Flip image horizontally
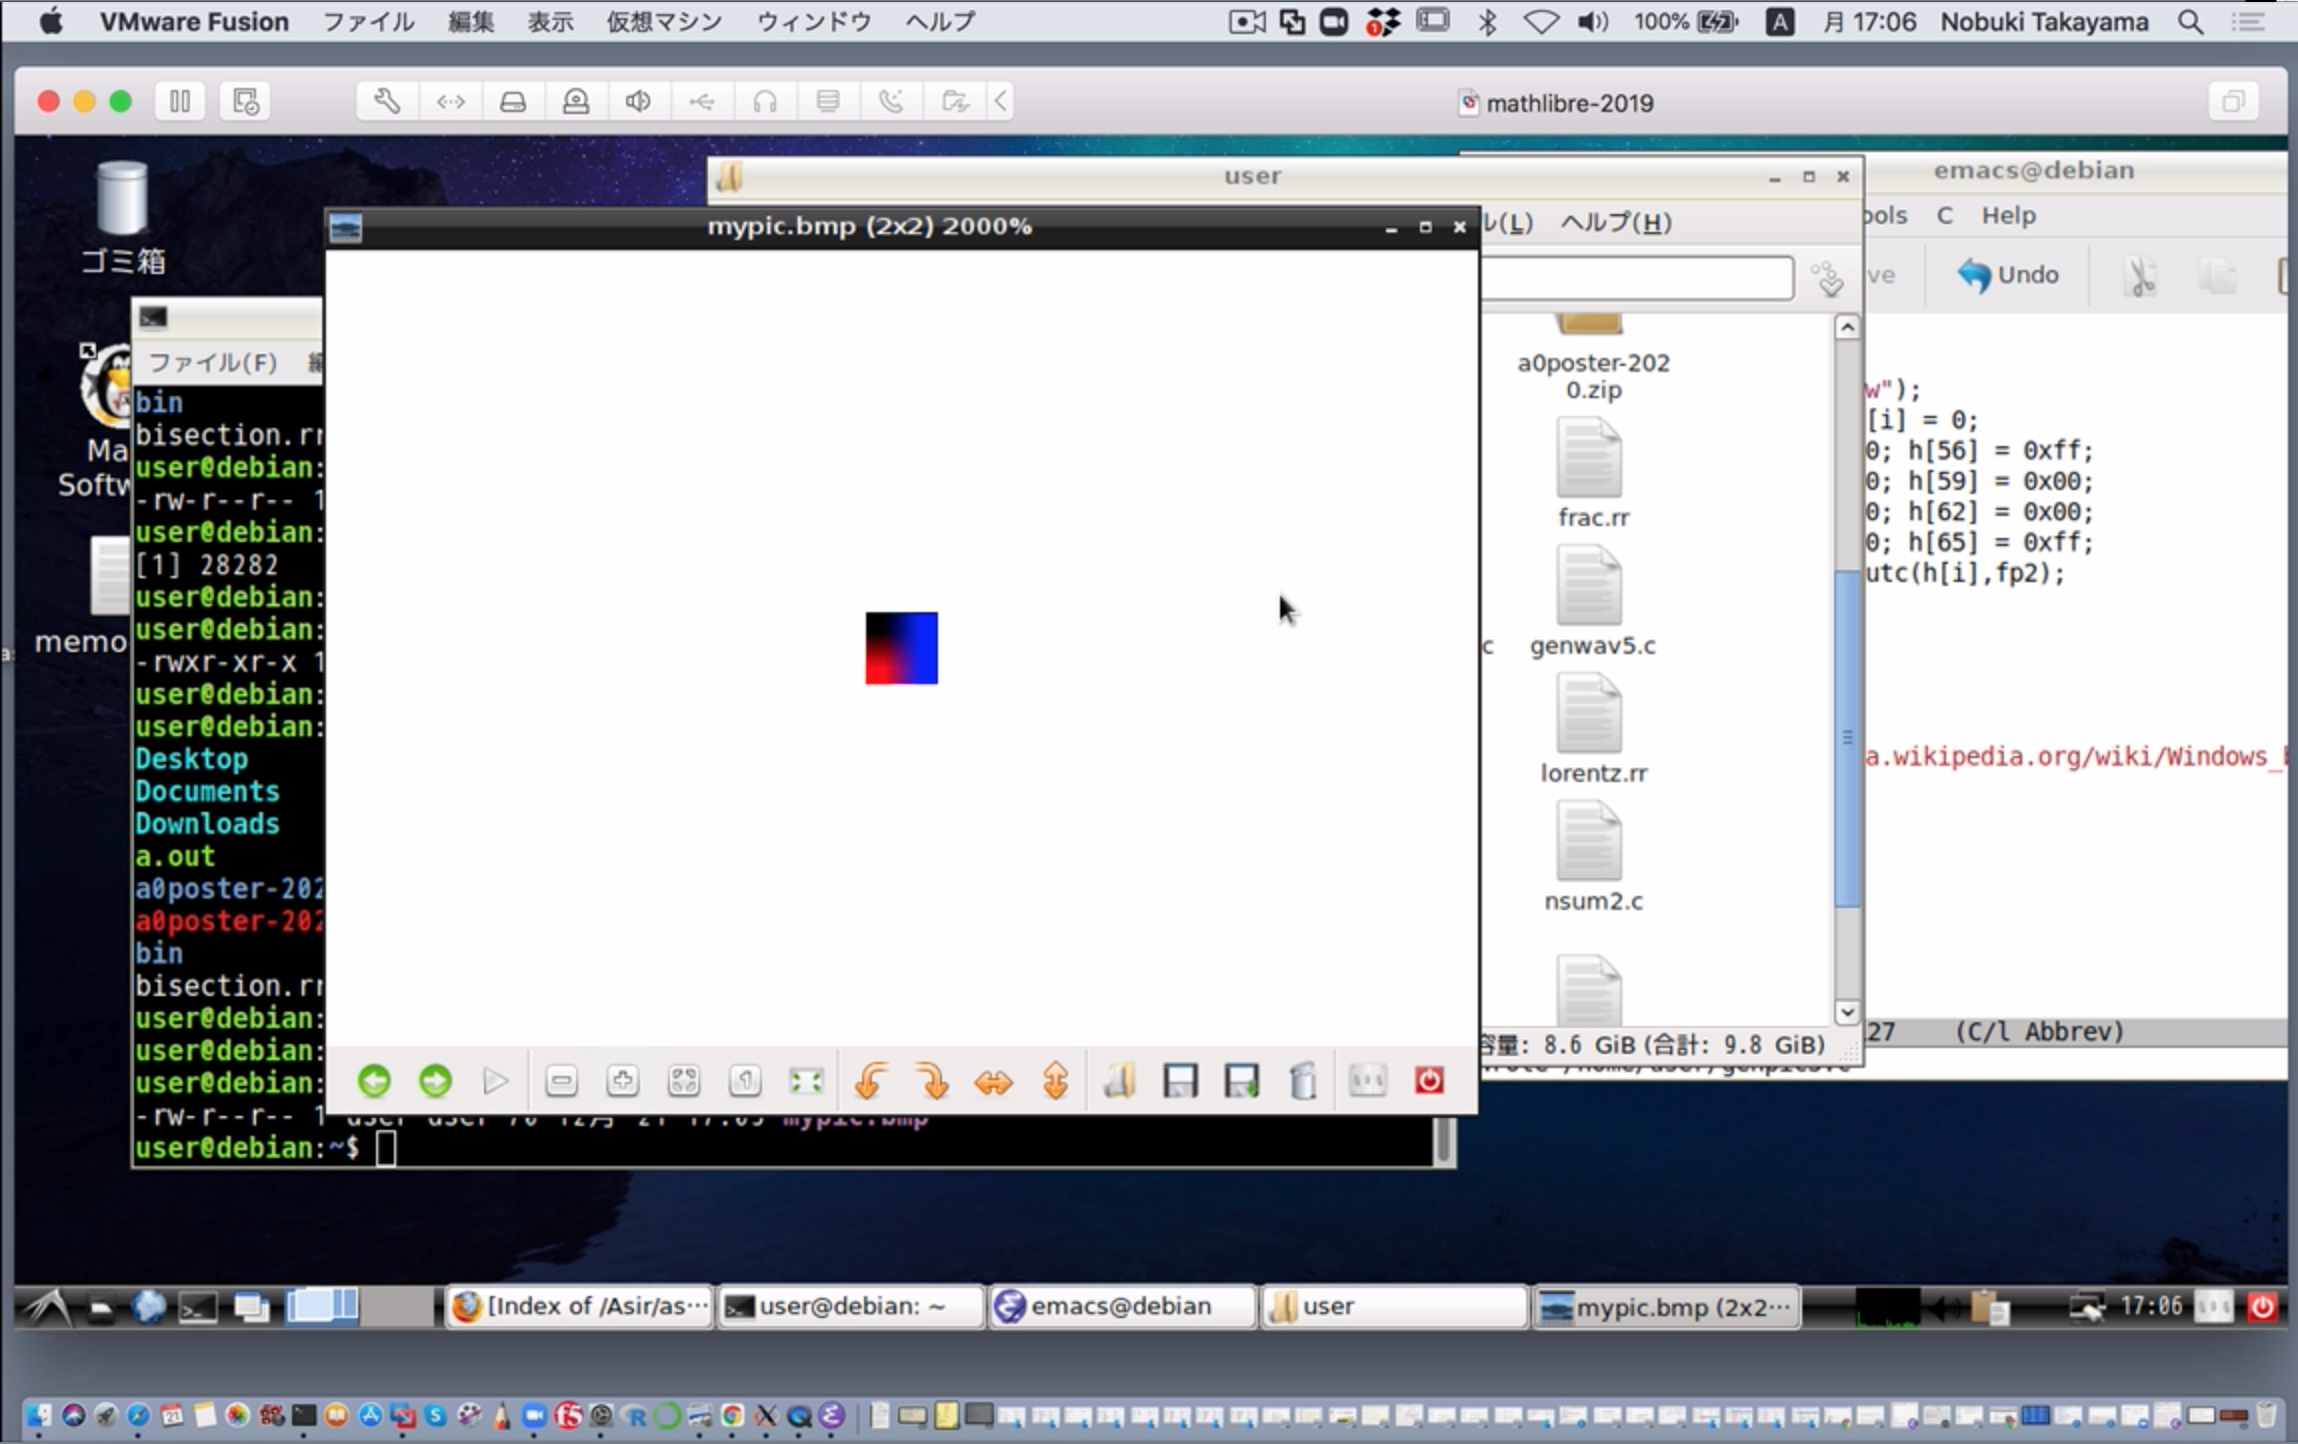 tap(993, 1082)
